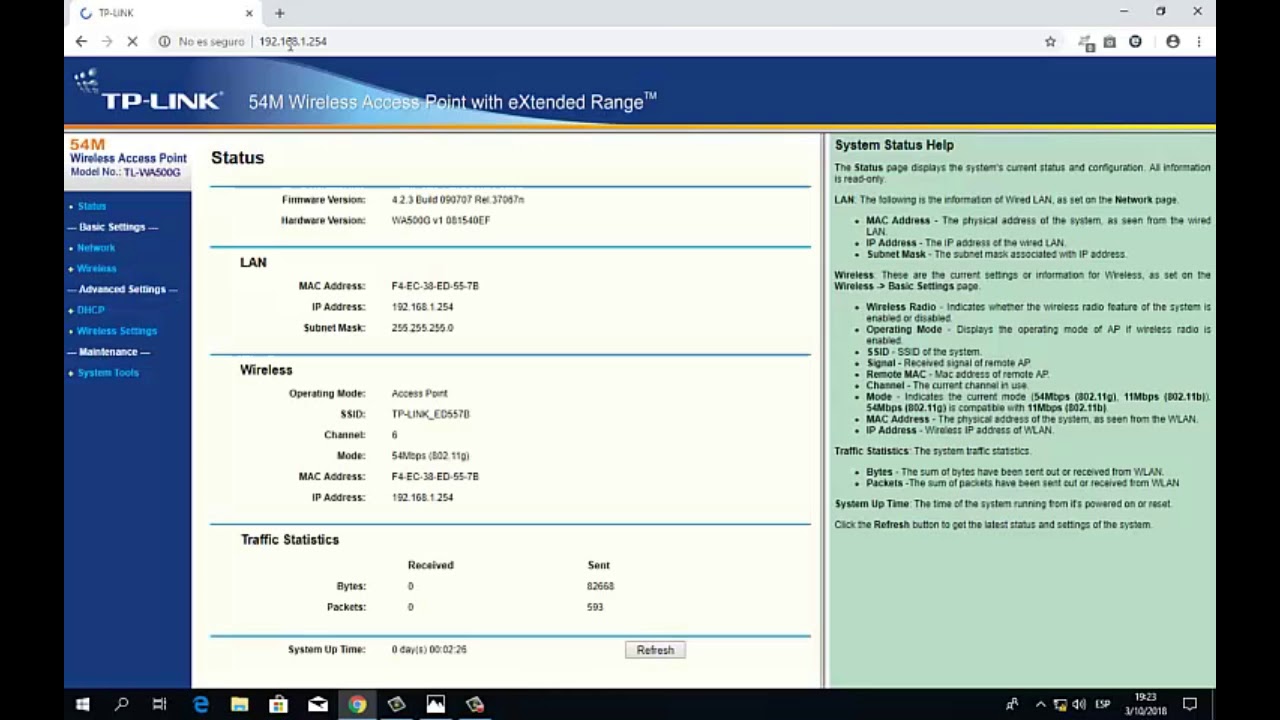The image size is (1280, 720).
Task: Open the round extension icon
Action: click(1135, 41)
